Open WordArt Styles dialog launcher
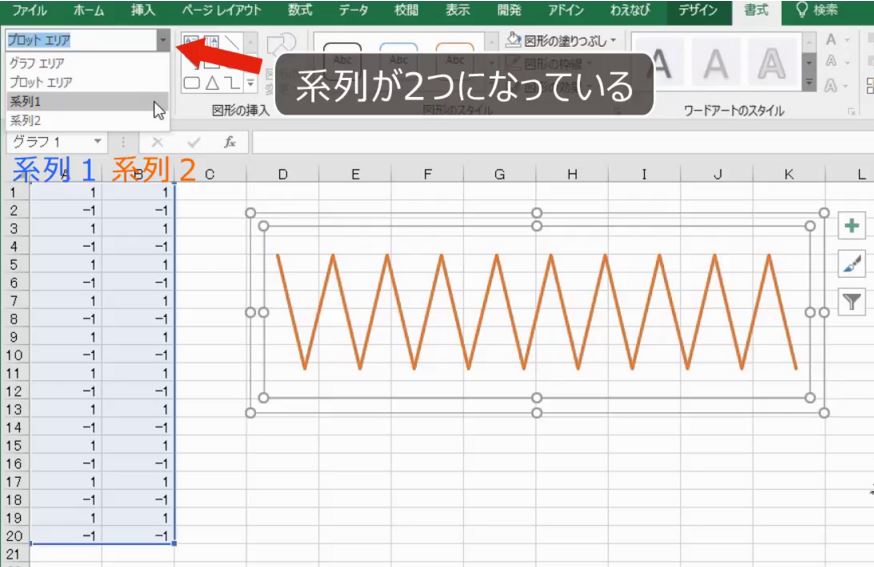The image size is (874, 567). pyautogui.click(x=851, y=112)
